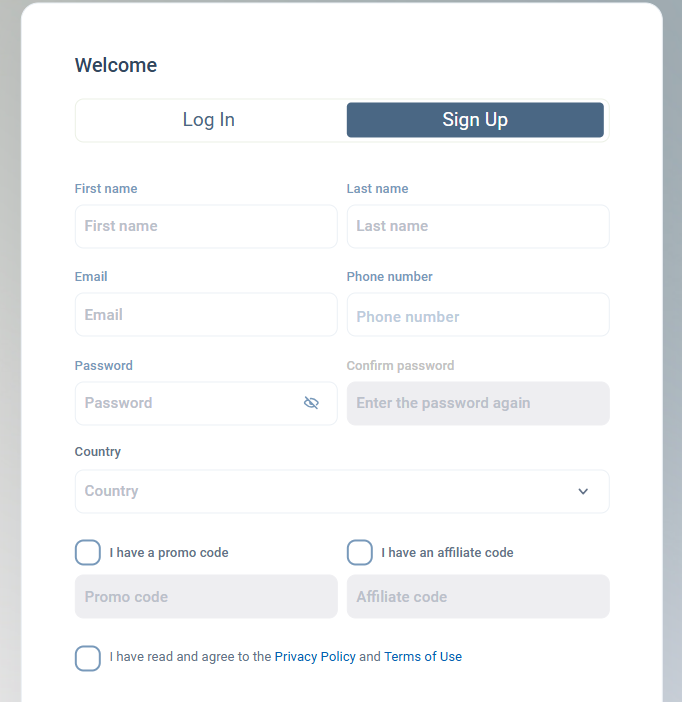This screenshot has width=682, height=702.
Task: Click the "I have a promo code" label
Action: click(169, 553)
